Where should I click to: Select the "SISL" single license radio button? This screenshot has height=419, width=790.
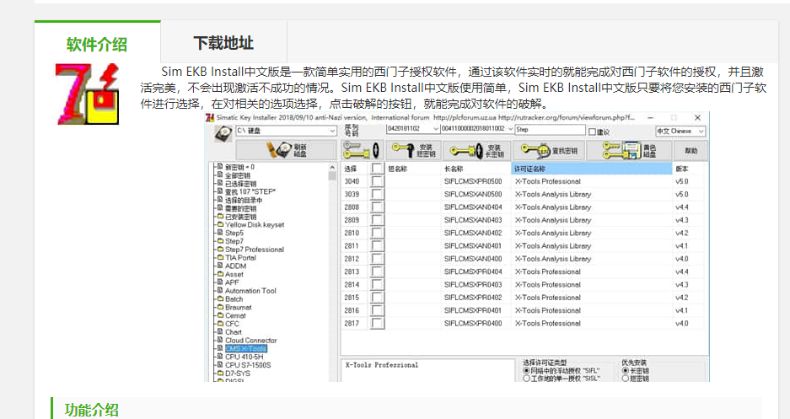tap(526, 378)
